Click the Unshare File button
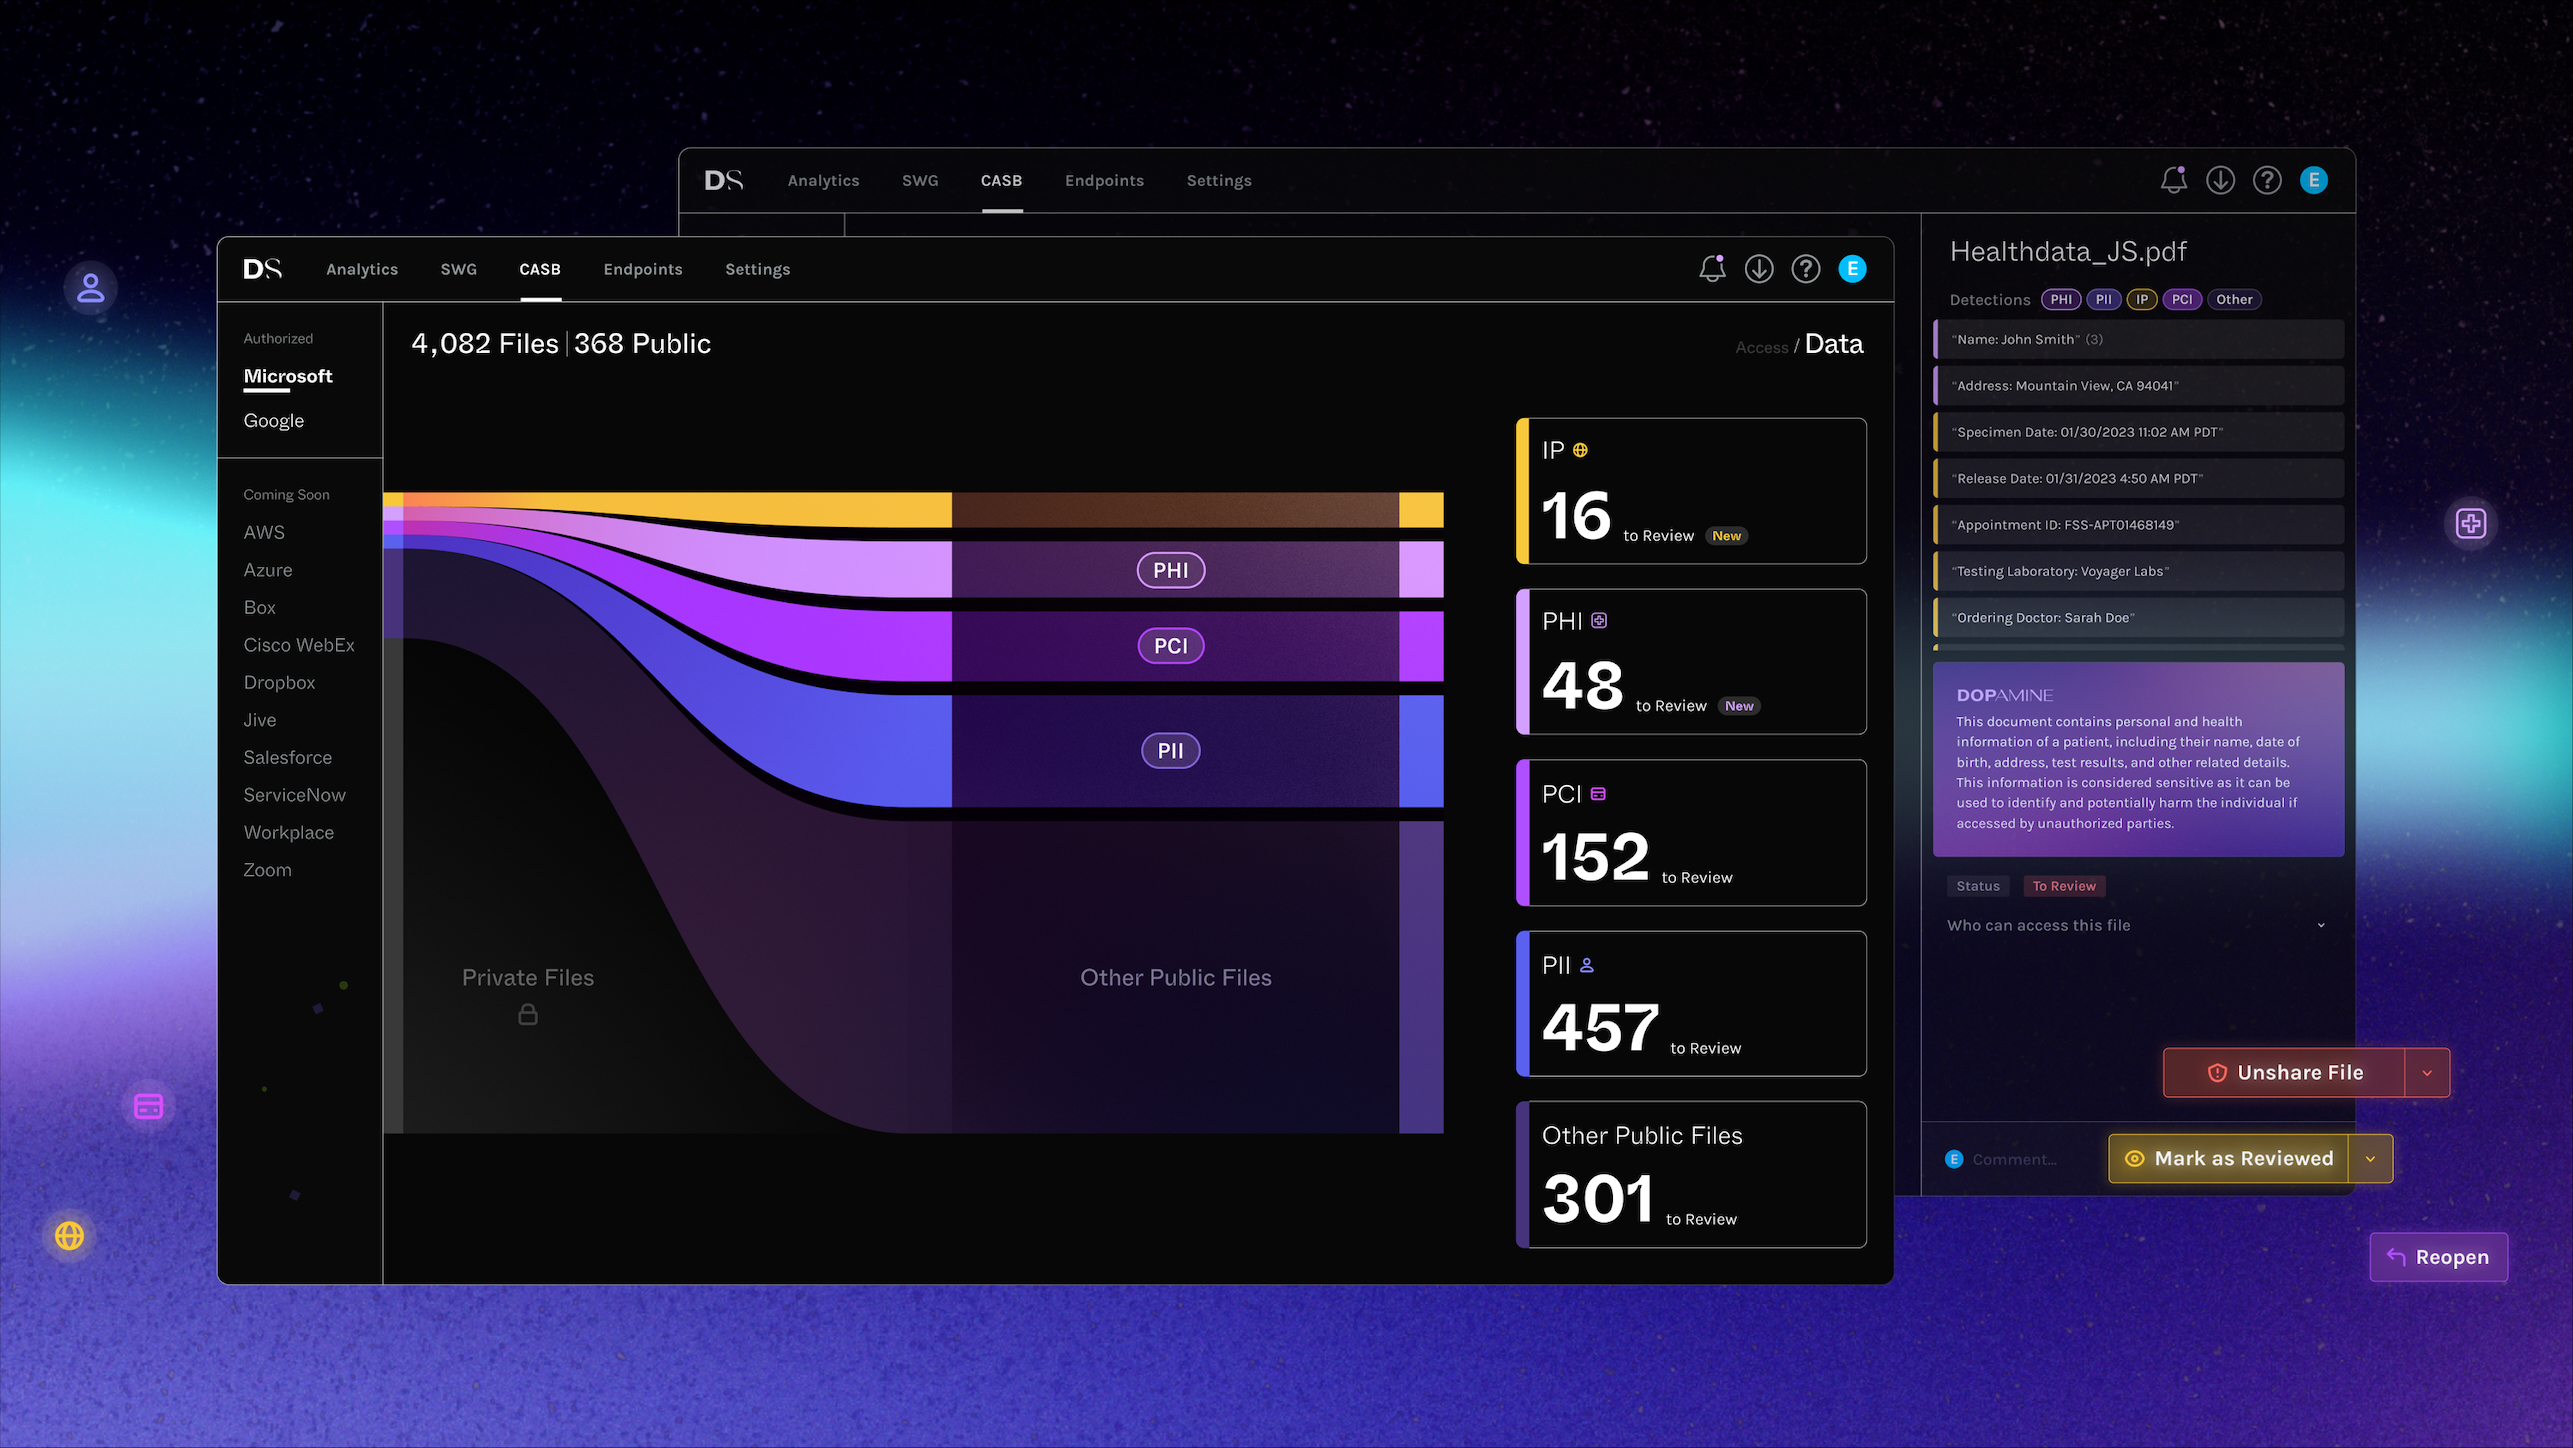 [x=2284, y=1073]
